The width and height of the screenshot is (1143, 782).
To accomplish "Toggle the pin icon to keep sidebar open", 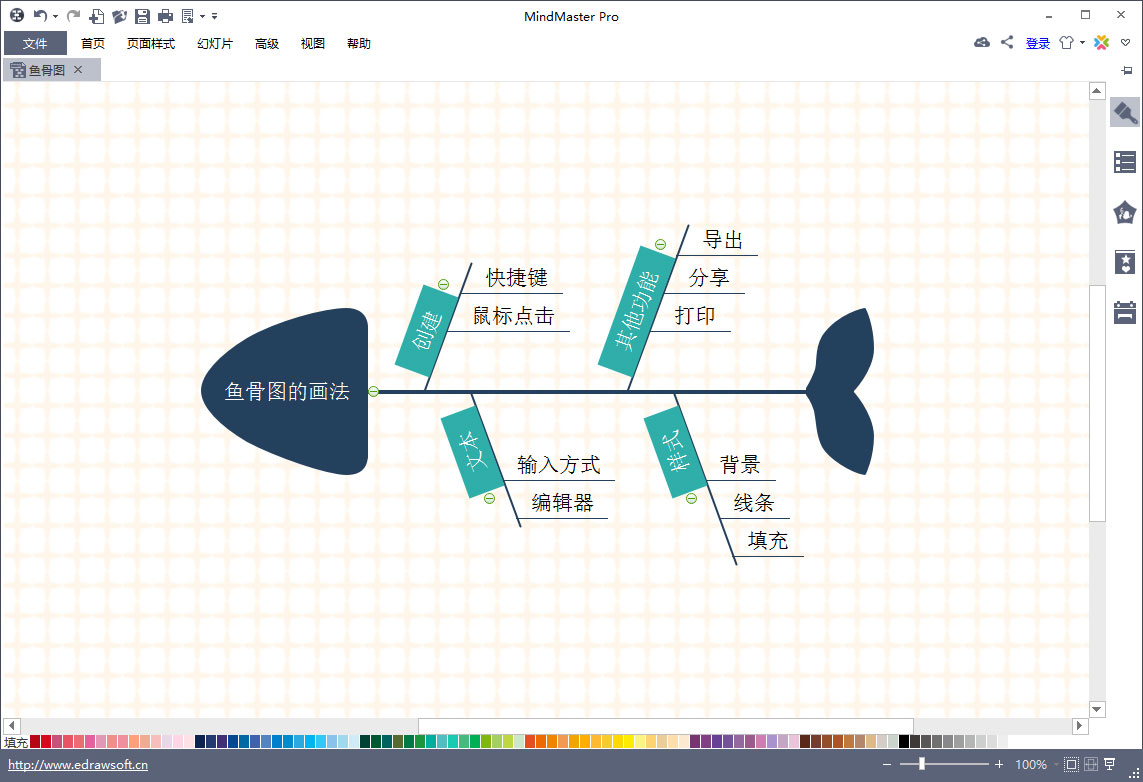I will 1127,71.
